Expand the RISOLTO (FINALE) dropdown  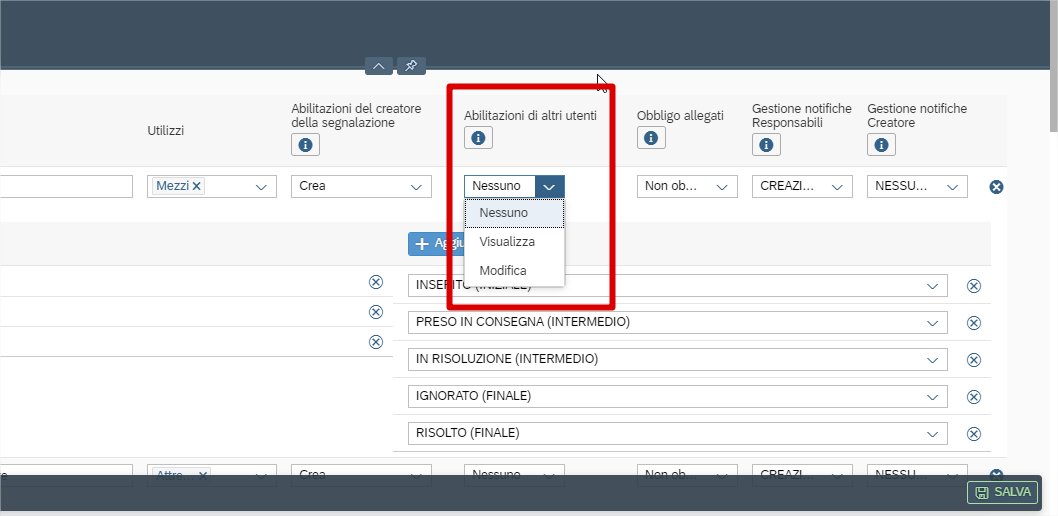932,433
